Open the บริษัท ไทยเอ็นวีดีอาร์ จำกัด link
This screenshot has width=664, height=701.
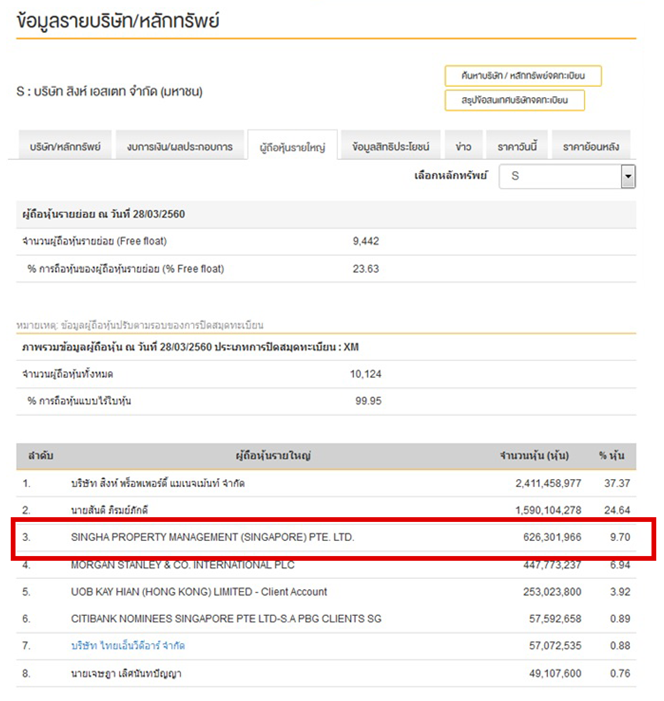click(x=127, y=646)
